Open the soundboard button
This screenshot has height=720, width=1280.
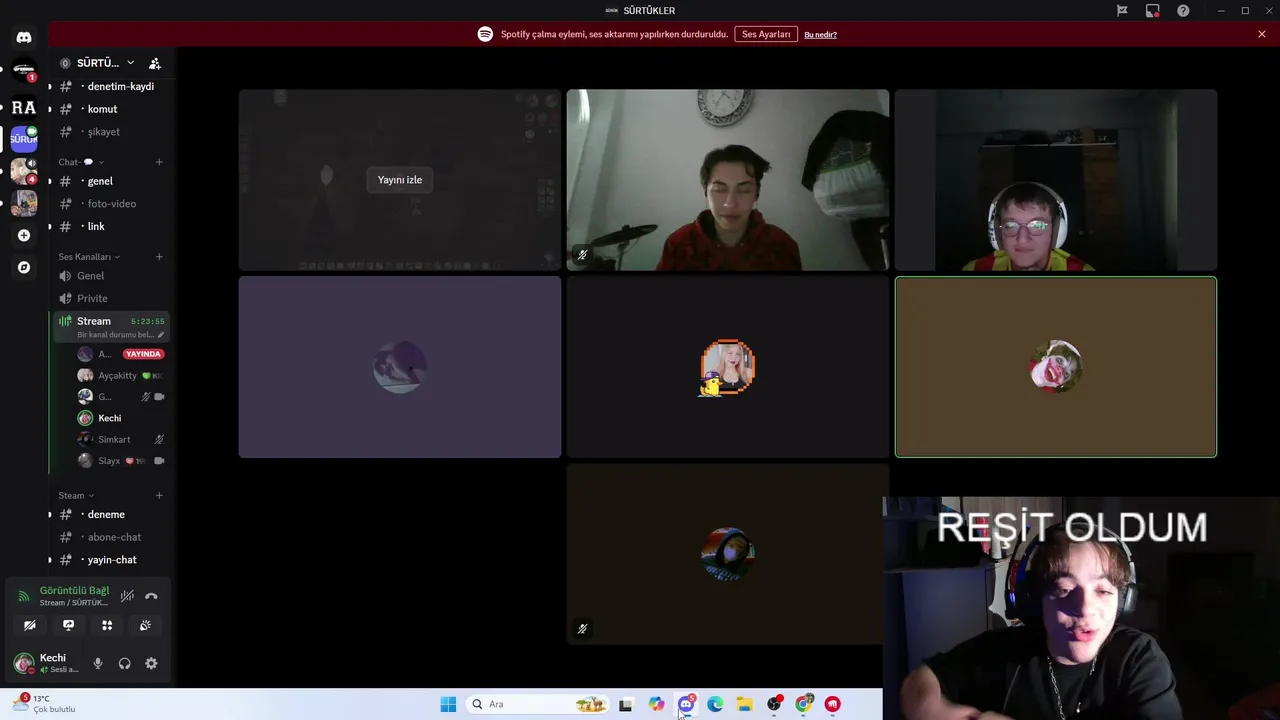click(x=145, y=625)
